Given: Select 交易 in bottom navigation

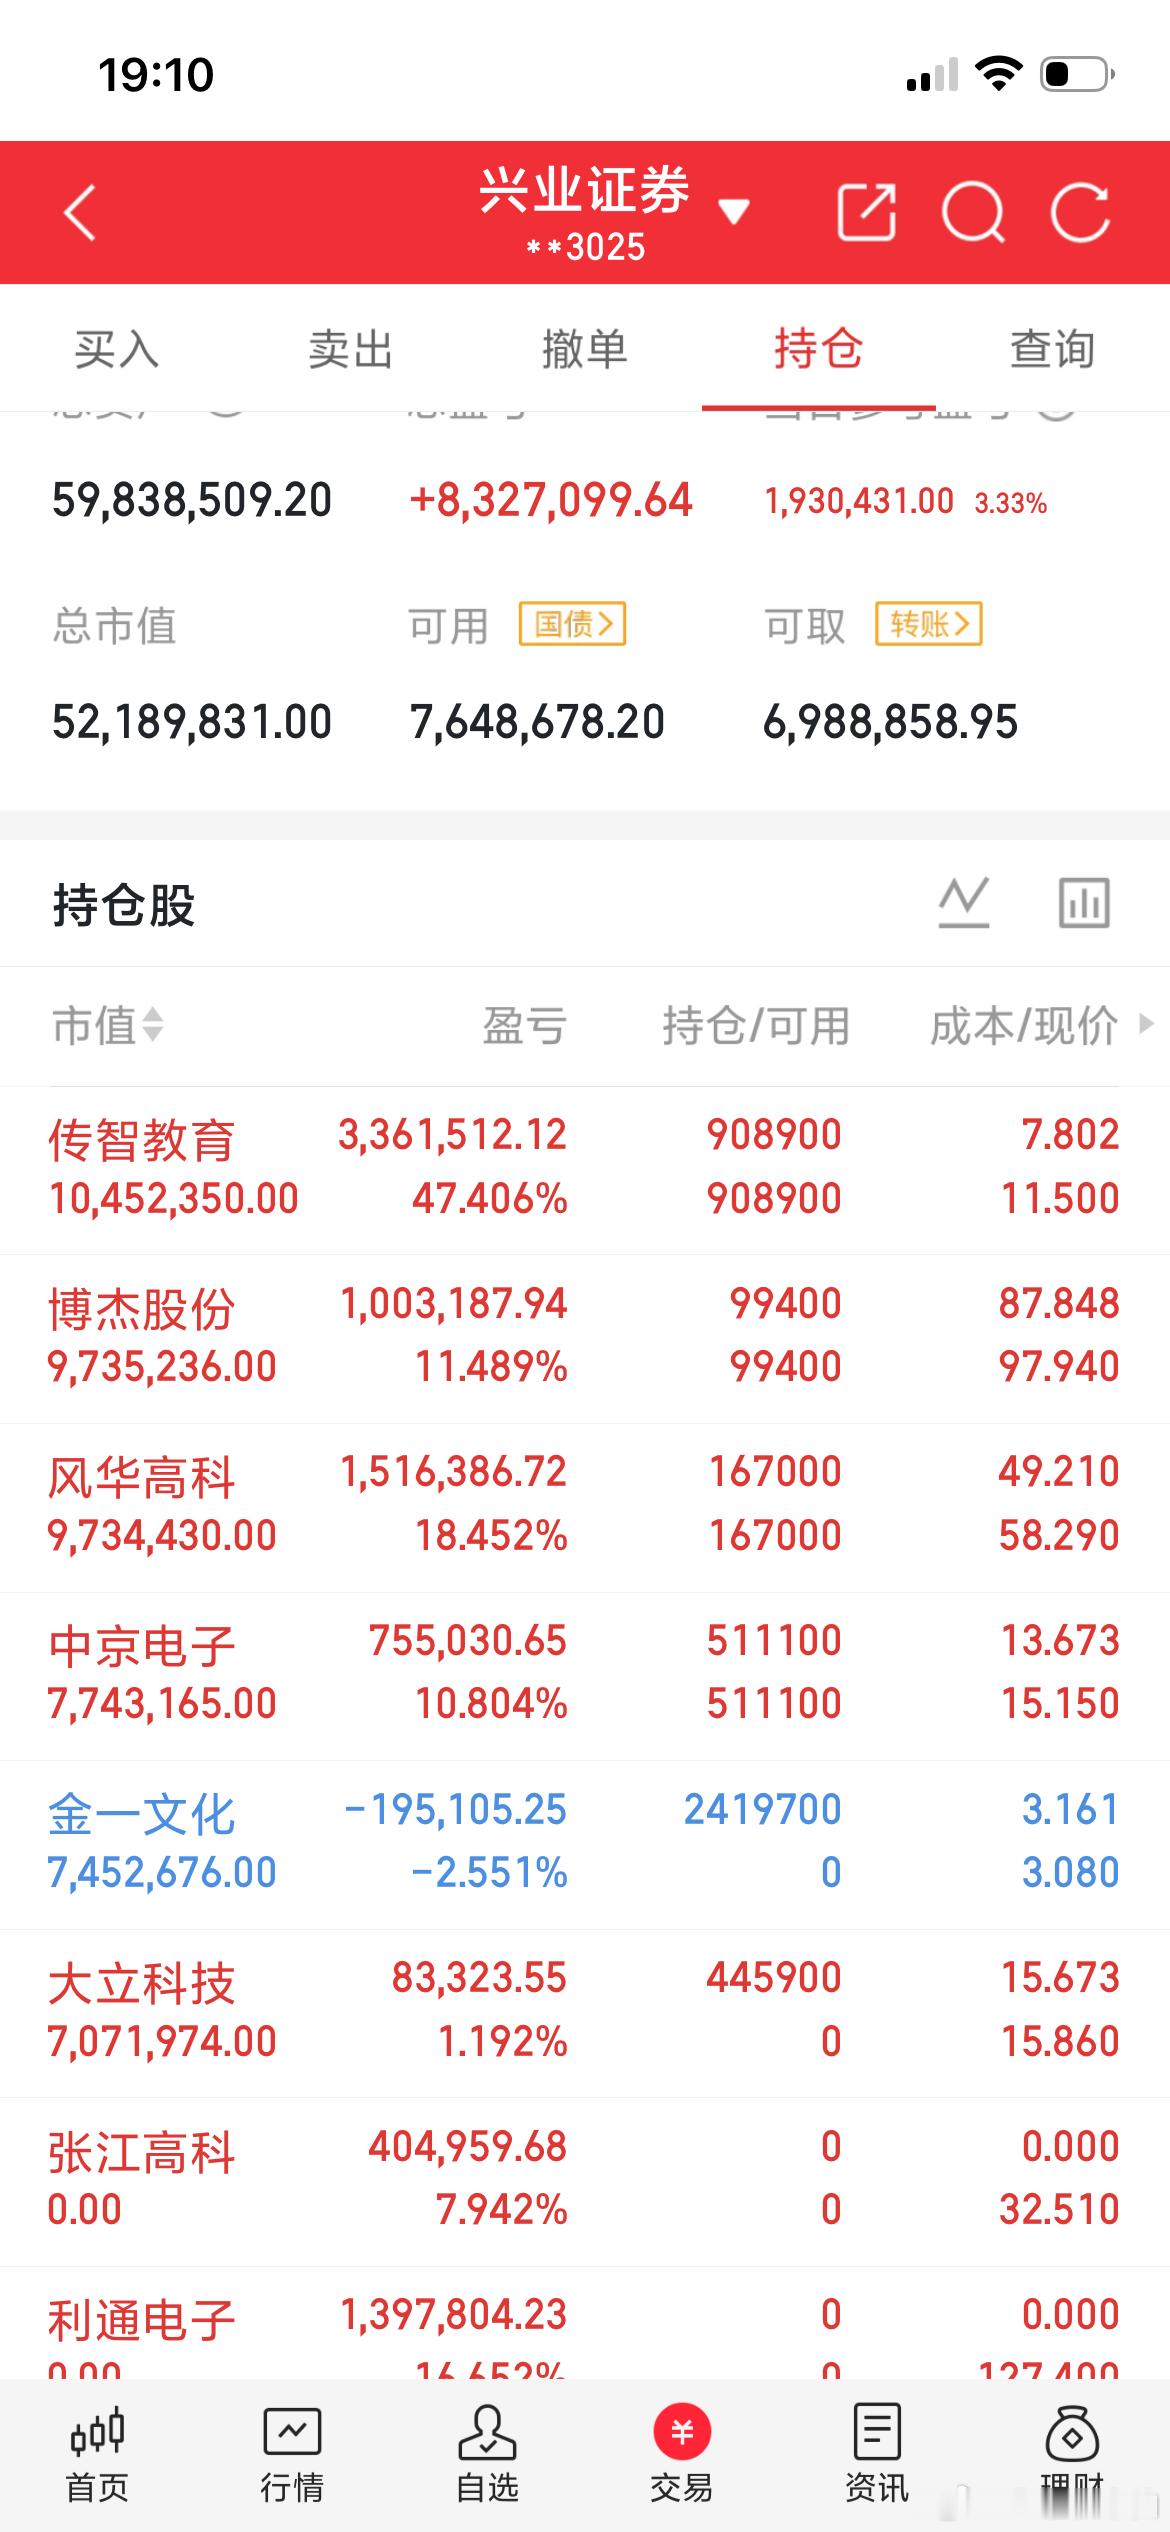Looking at the screenshot, I should coord(682,2454).
